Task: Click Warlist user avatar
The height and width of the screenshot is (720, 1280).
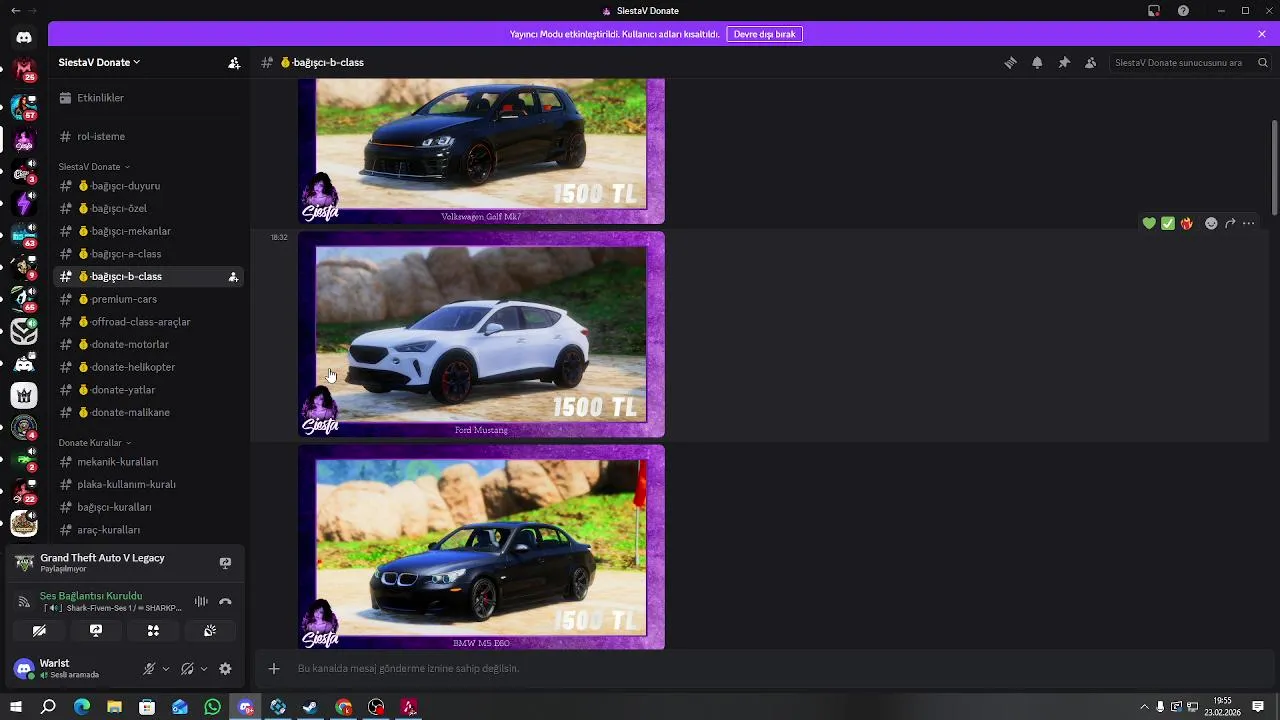Action: [24, 668]
